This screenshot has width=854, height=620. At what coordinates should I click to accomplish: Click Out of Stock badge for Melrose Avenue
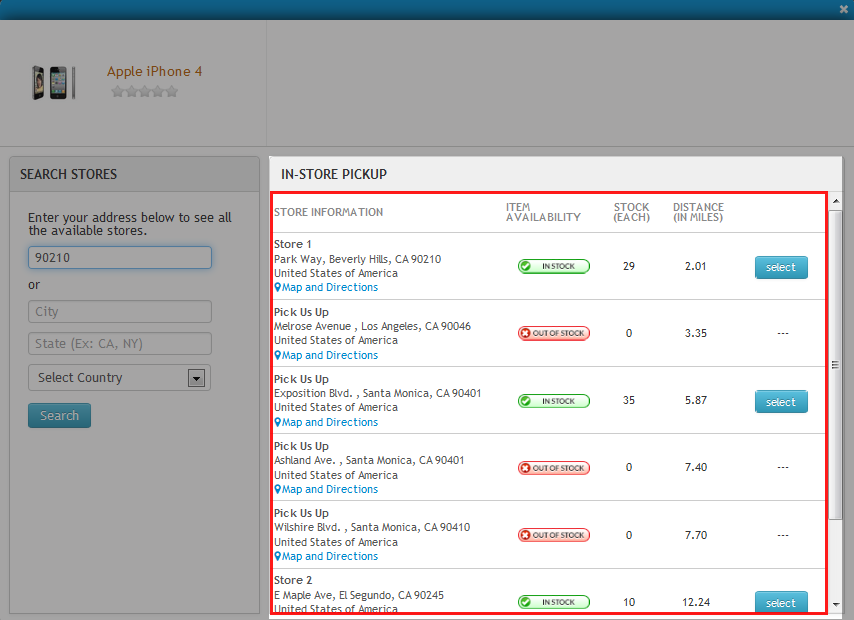point(553,334)
